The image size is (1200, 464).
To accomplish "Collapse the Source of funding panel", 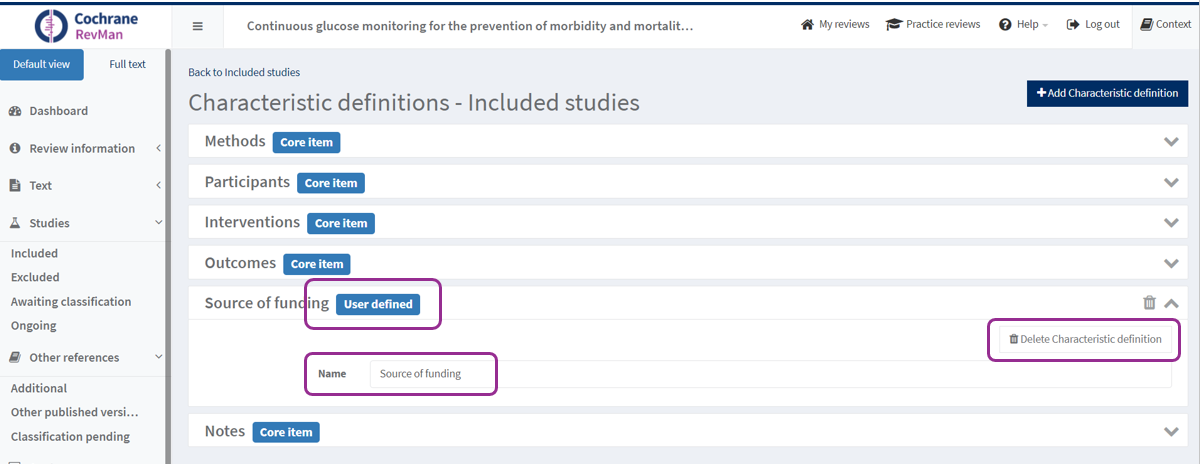I will coord(1172,303).
